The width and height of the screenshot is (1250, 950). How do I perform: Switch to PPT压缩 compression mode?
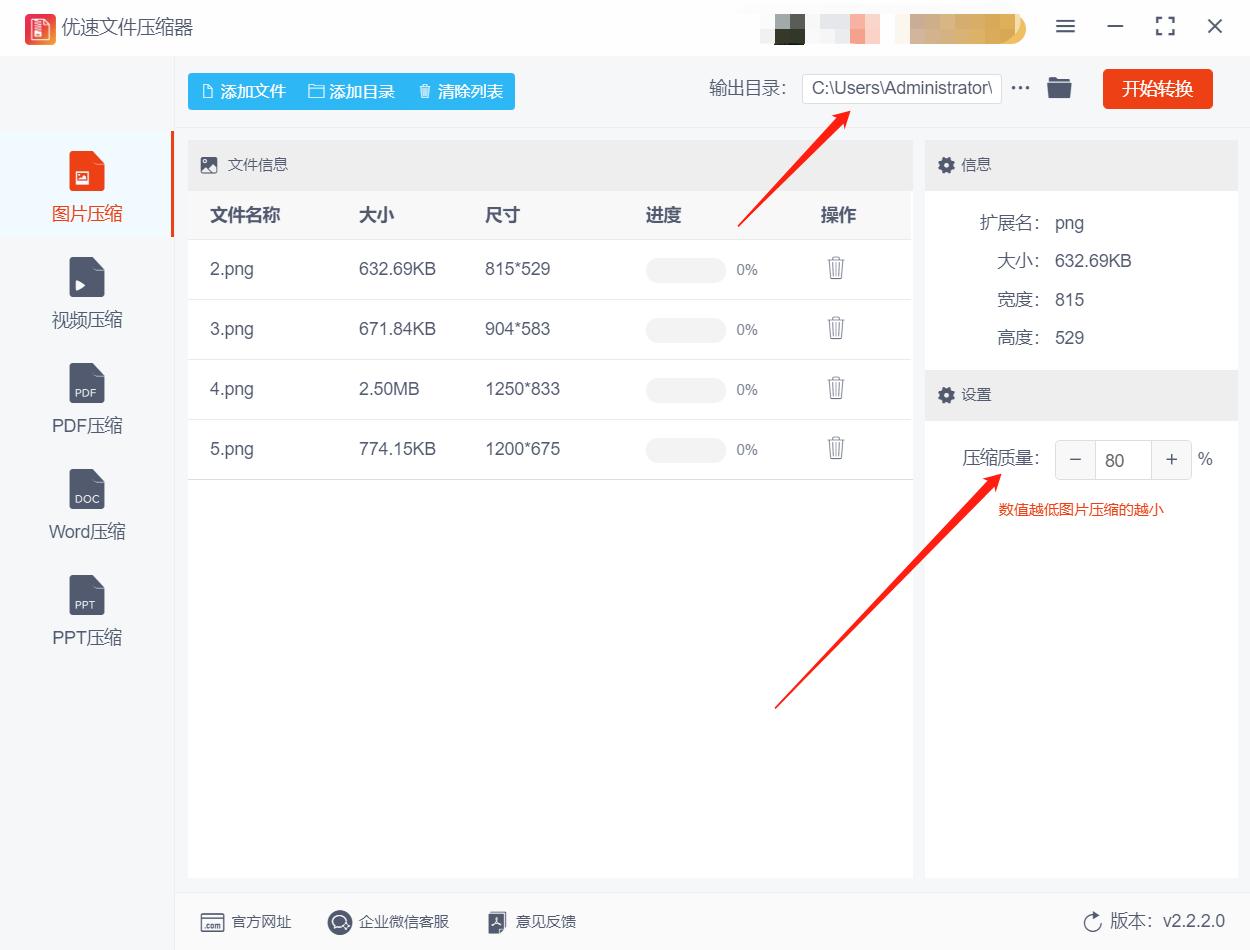(x=86, y=610)
